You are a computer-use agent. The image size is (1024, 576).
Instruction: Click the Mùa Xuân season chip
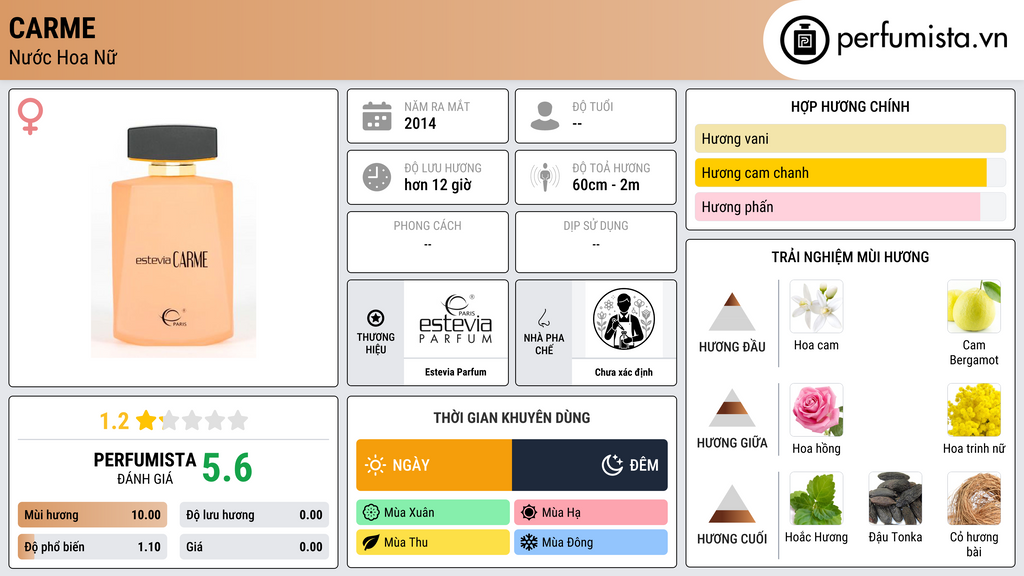pyautogui.click(x=433, y=513)
